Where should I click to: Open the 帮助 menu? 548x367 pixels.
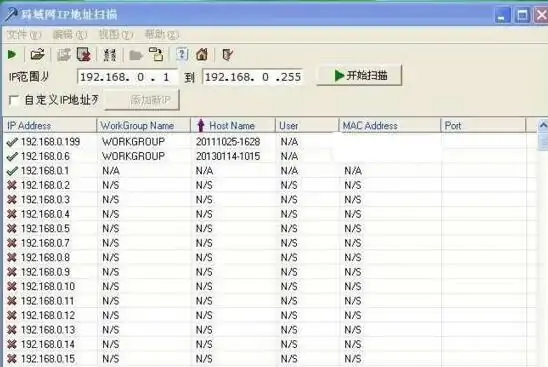point(161,35)
